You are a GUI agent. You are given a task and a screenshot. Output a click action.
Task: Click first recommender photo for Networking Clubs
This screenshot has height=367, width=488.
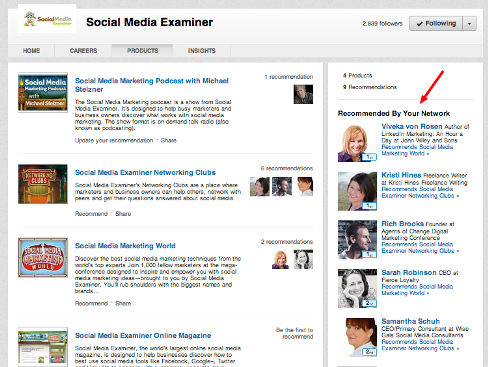click(x=260, y=186)
